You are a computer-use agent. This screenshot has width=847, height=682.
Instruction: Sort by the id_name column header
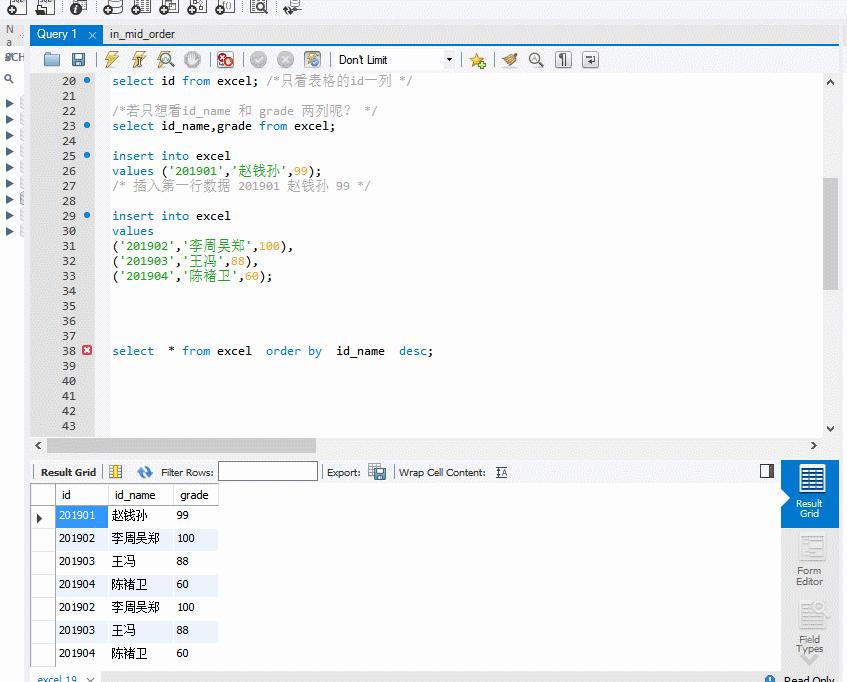coord(141,495)
